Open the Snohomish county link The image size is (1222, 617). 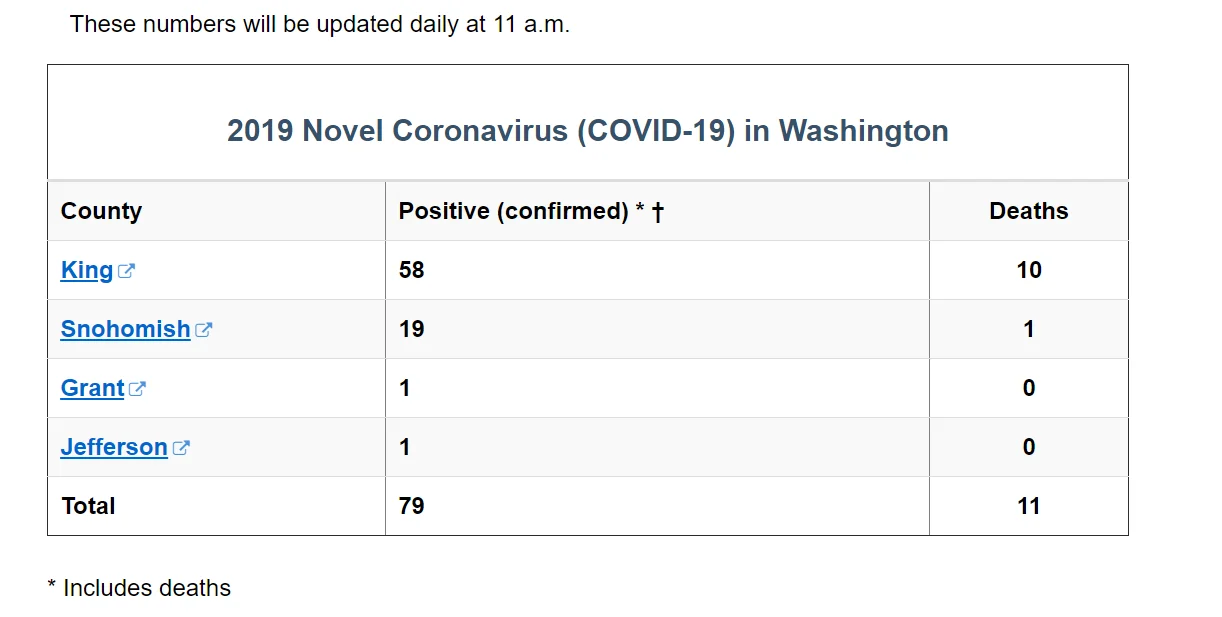[126, 329]
